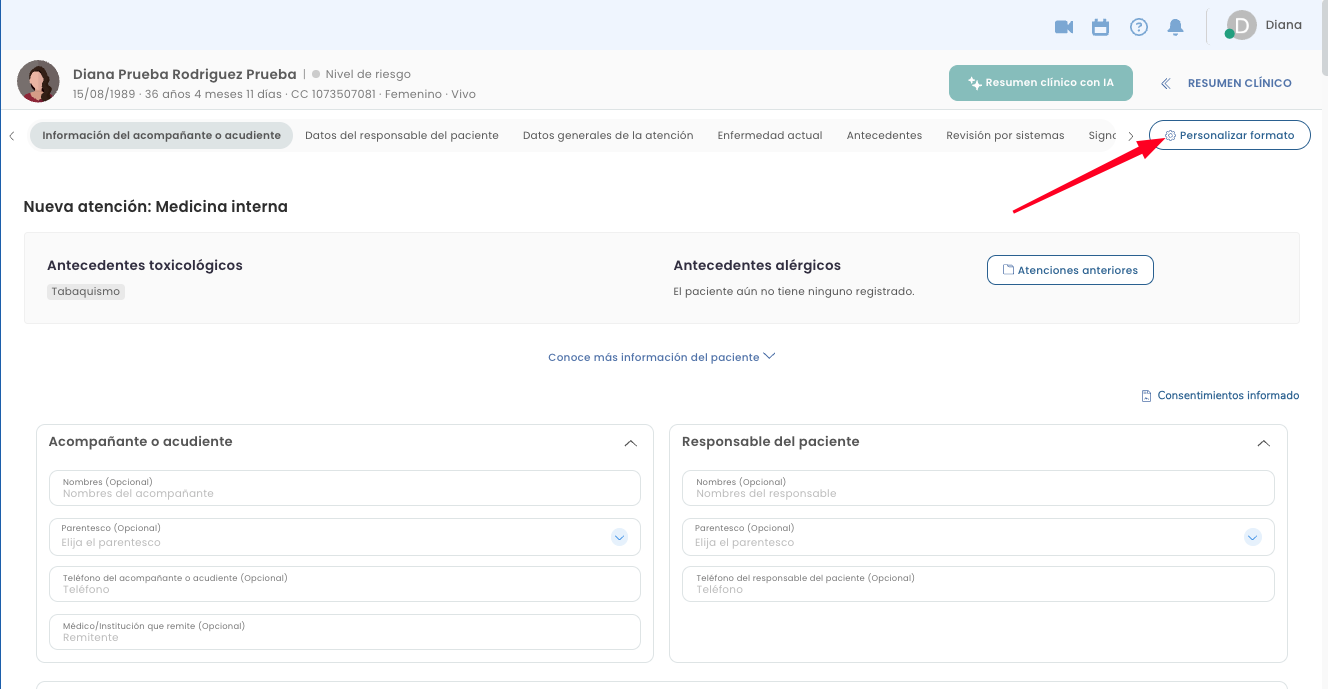Image resolution: width=1328 pixels, height=689 pixels.
Task: Expand Conoce más información del paciente
Action: (661, 357)
